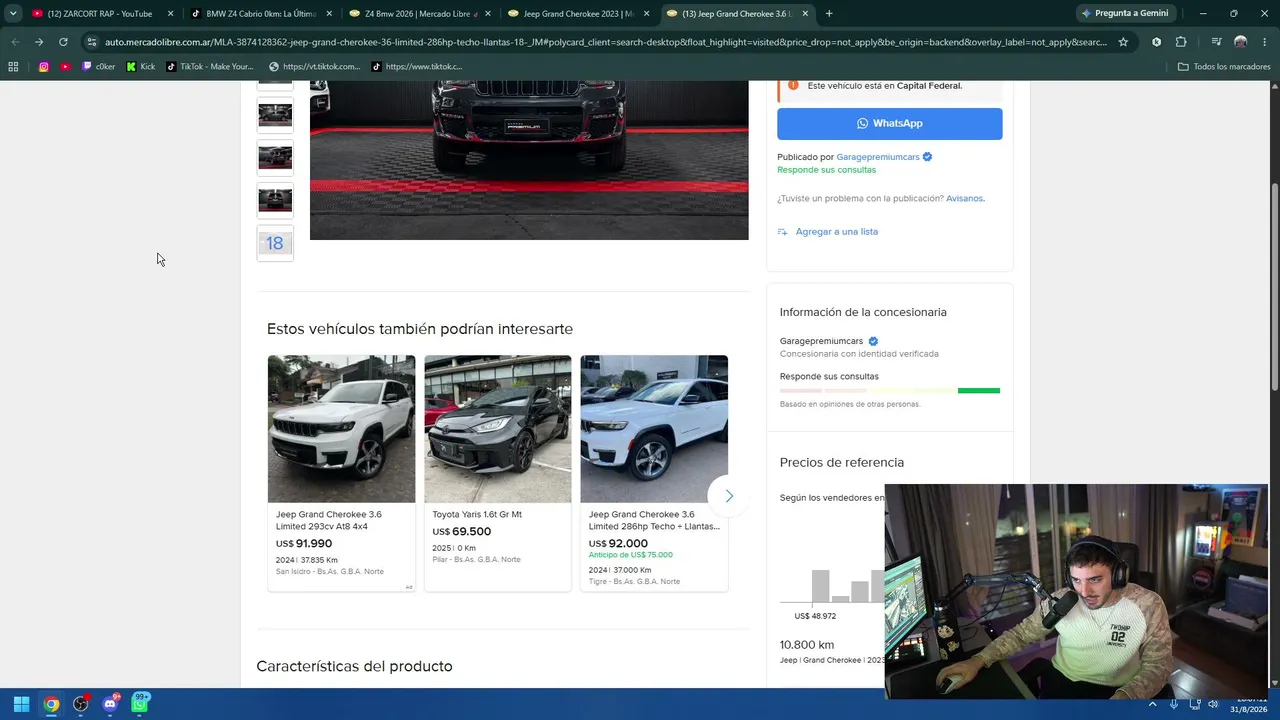Open the black Toyota Yaris listing photo
The width and height of the screenshot is (1280, 720).
tap(498, 429)
